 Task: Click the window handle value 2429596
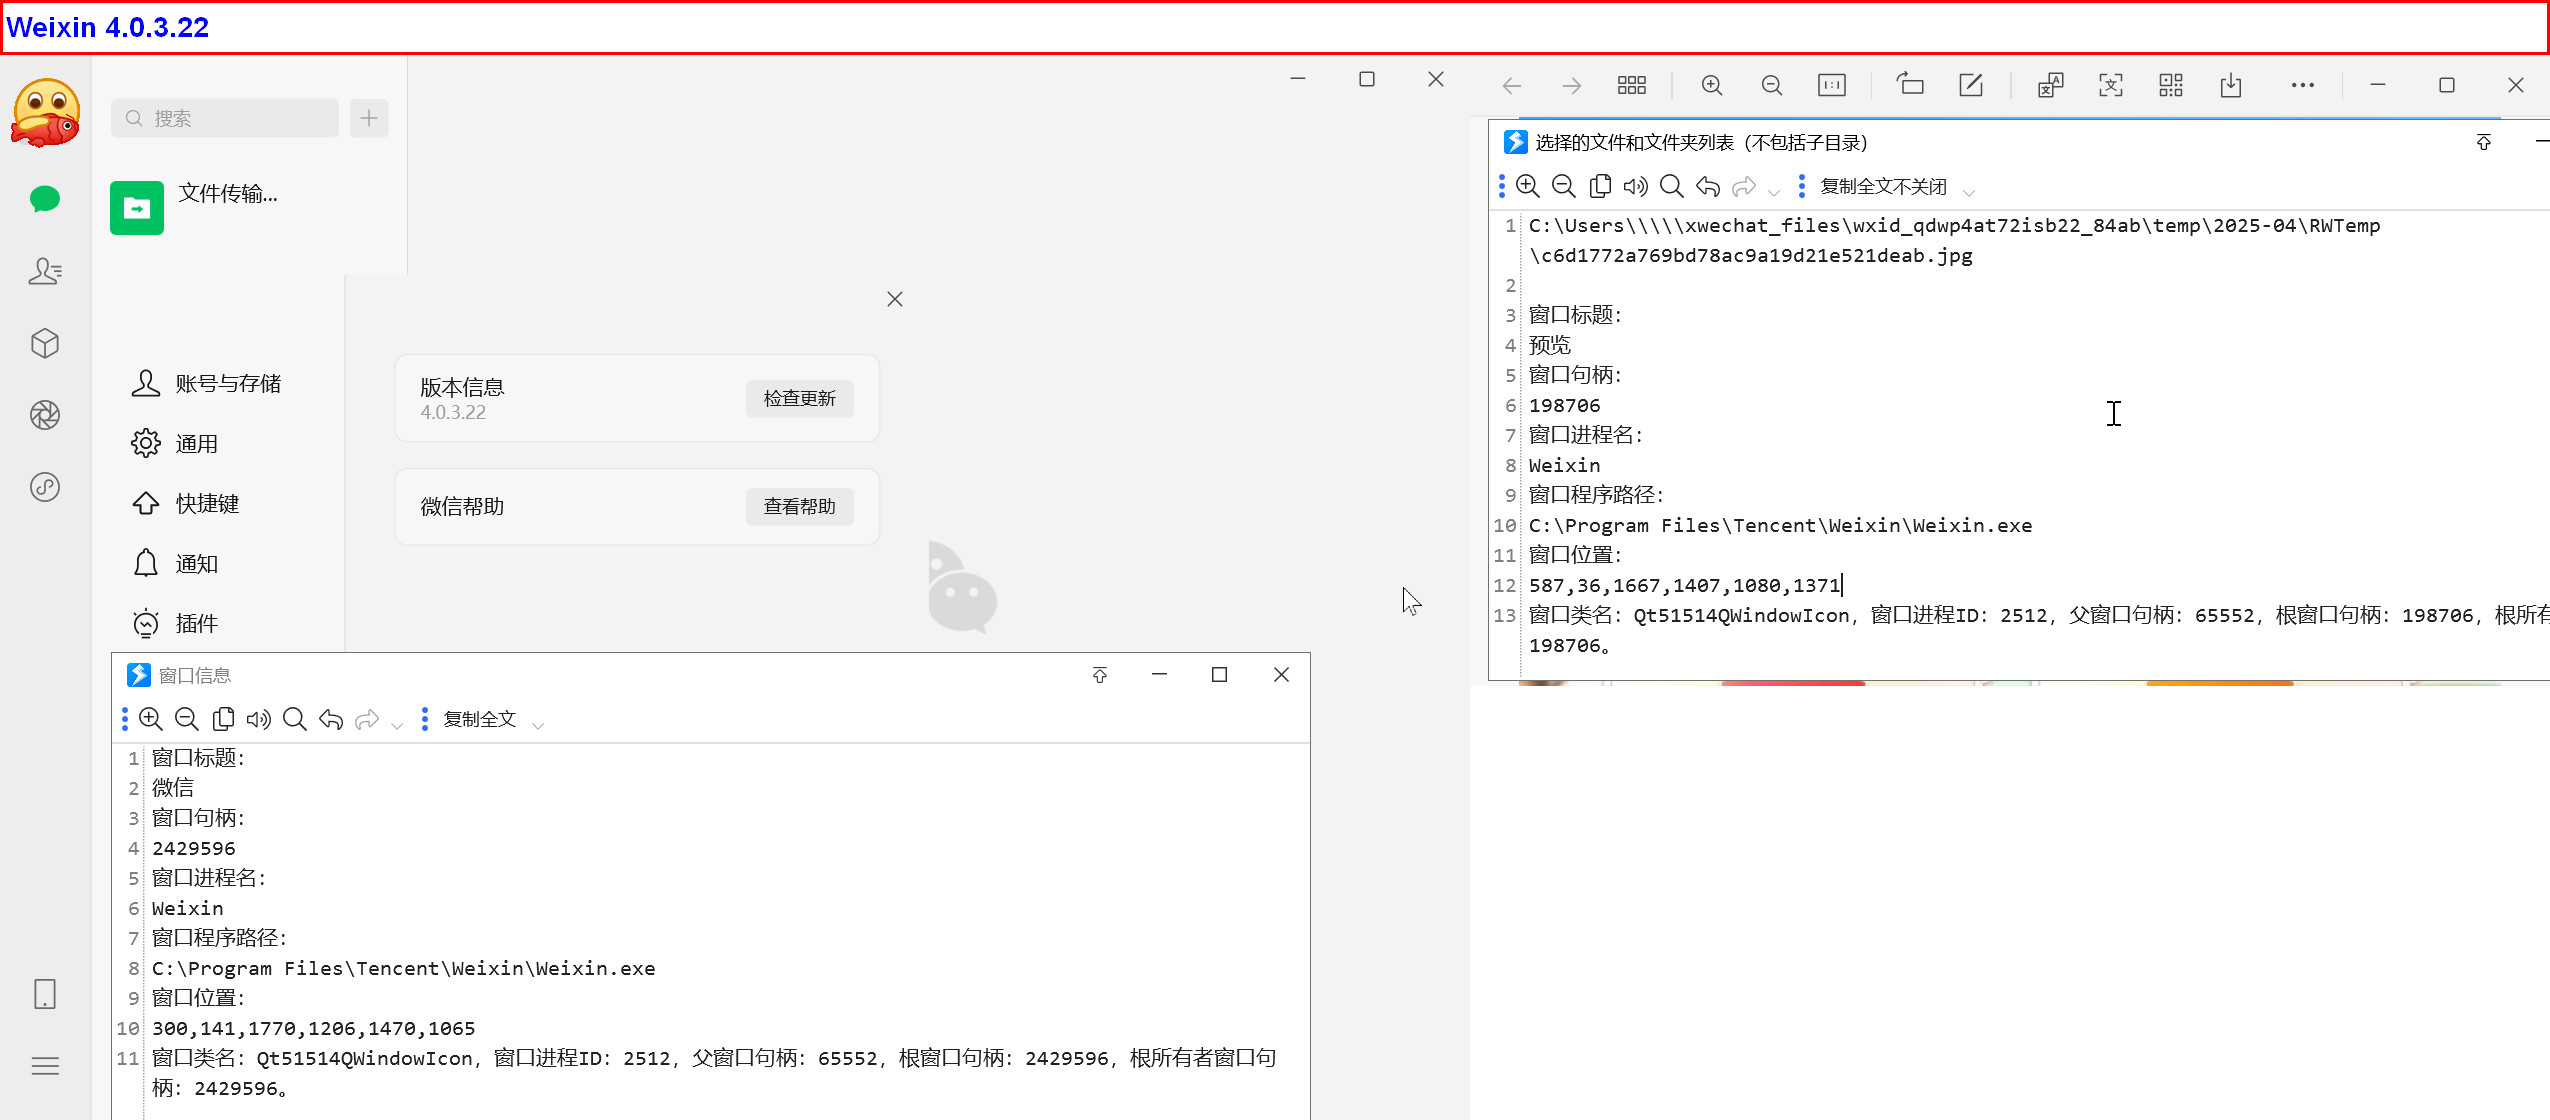coord(194,848)
